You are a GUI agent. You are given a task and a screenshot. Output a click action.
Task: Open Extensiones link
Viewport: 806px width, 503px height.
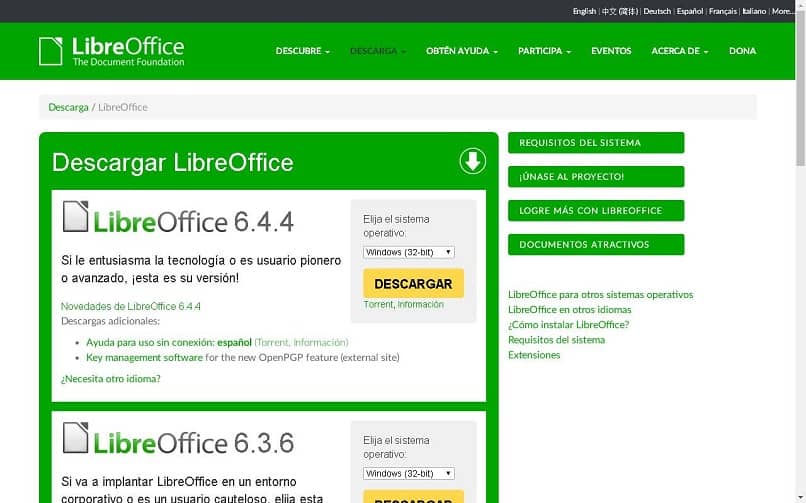(x=534, y=355)
